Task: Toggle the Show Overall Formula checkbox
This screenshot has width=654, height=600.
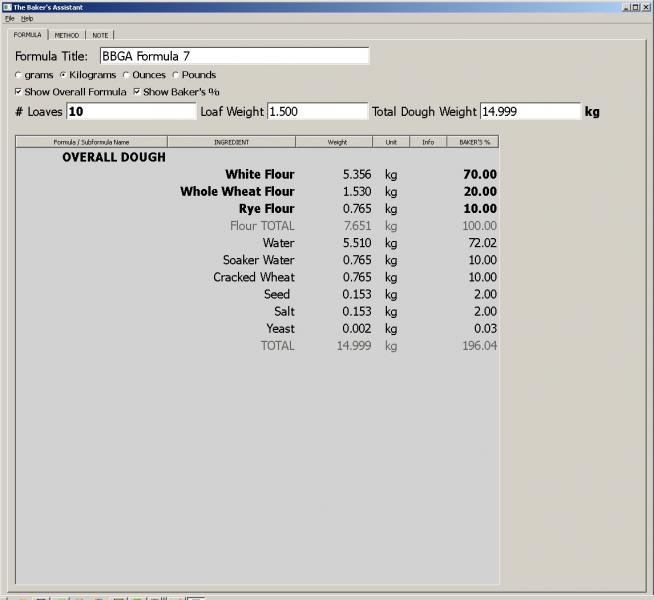Action: 19,92
